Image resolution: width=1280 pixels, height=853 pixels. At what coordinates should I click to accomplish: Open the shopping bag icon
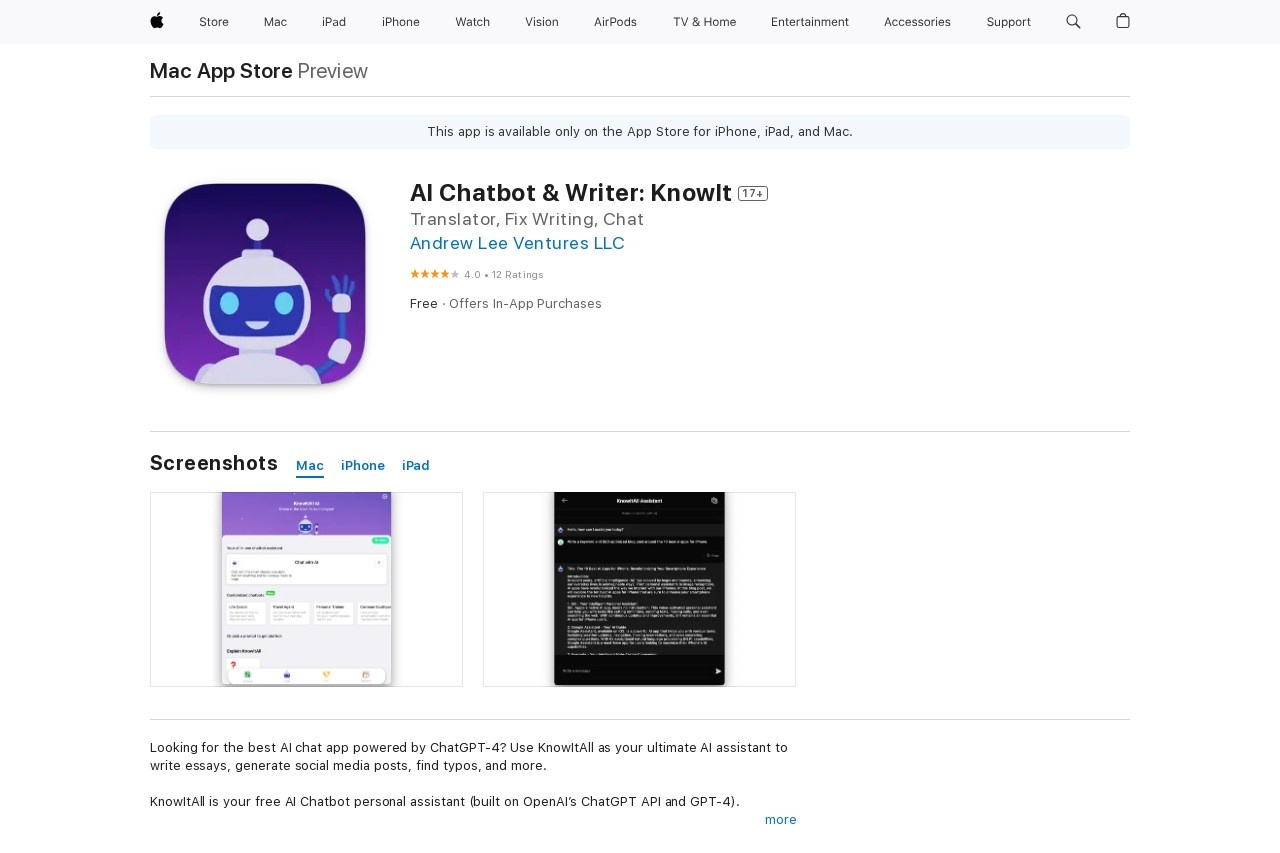tap(1123, 21)
